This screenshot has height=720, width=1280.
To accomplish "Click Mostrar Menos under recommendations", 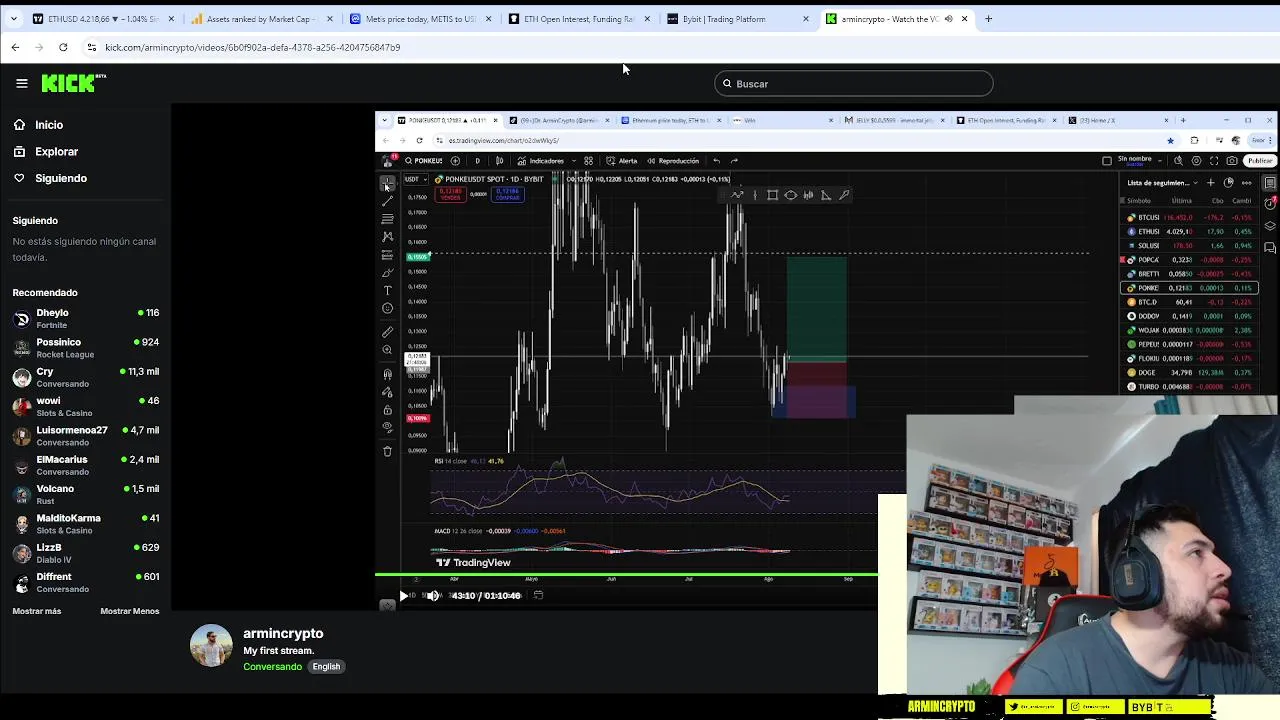I will click(x=129, y=611).
